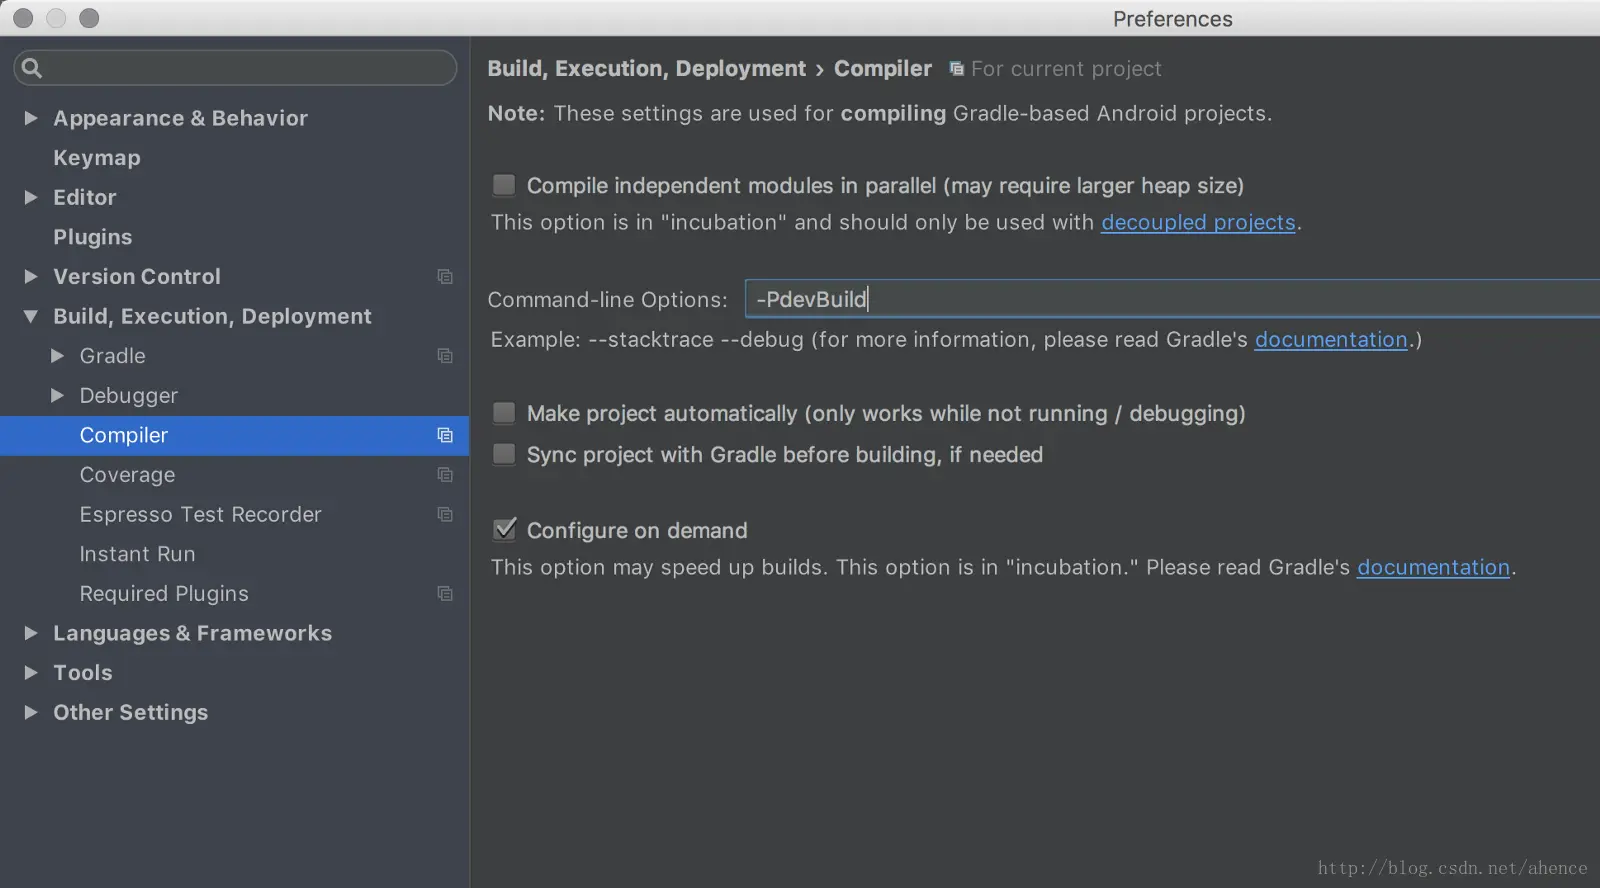This screenshot has width=1600, height=888.
Task: Select the Coverage settings page
Action: 128,475
